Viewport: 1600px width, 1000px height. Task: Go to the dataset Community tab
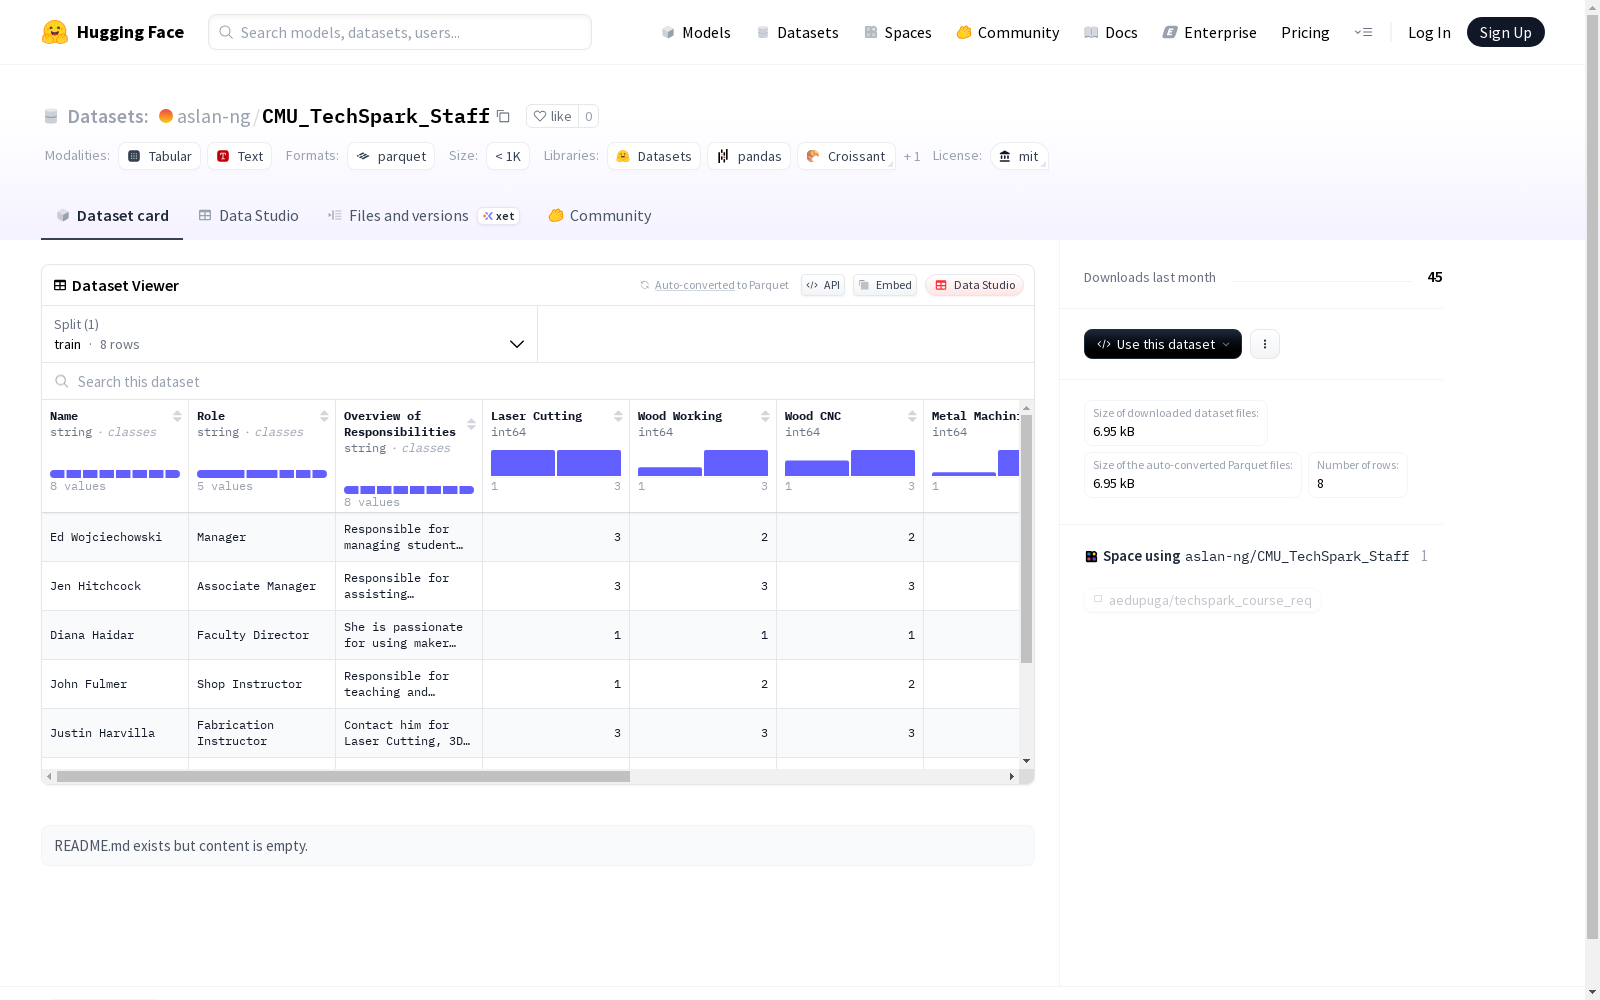pyautogui.click(x=600, y=216)
